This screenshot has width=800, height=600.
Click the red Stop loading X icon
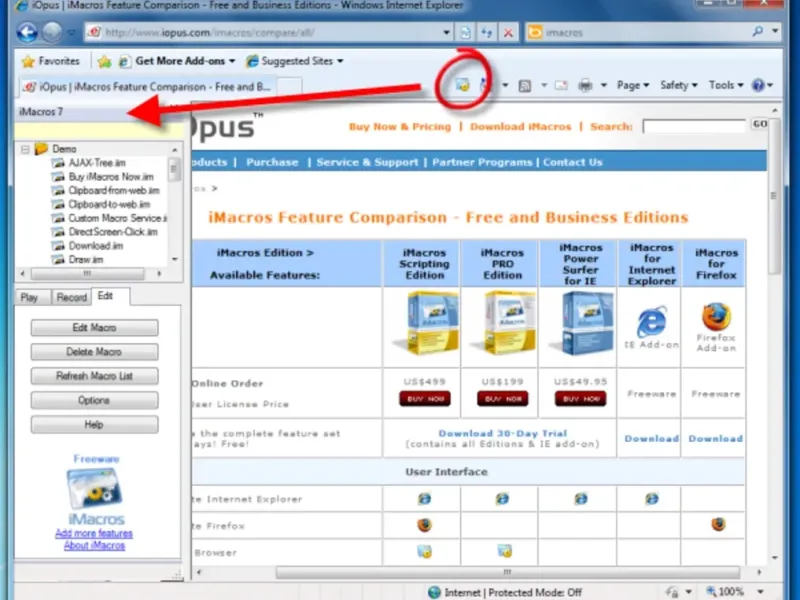point(508,33)
